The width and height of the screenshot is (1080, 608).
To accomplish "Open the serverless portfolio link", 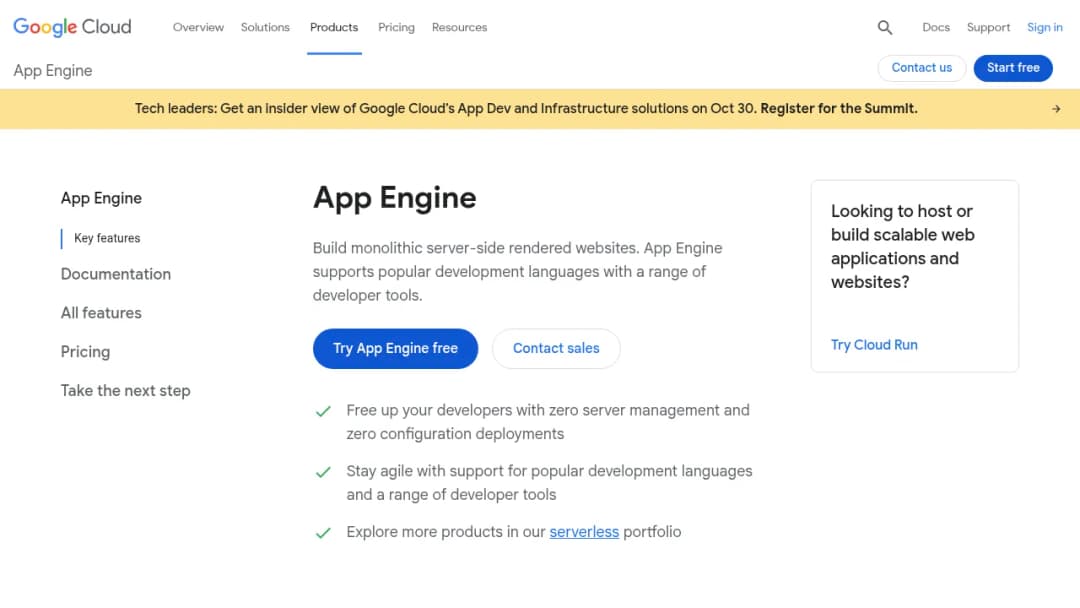I will tap(584, 532).
